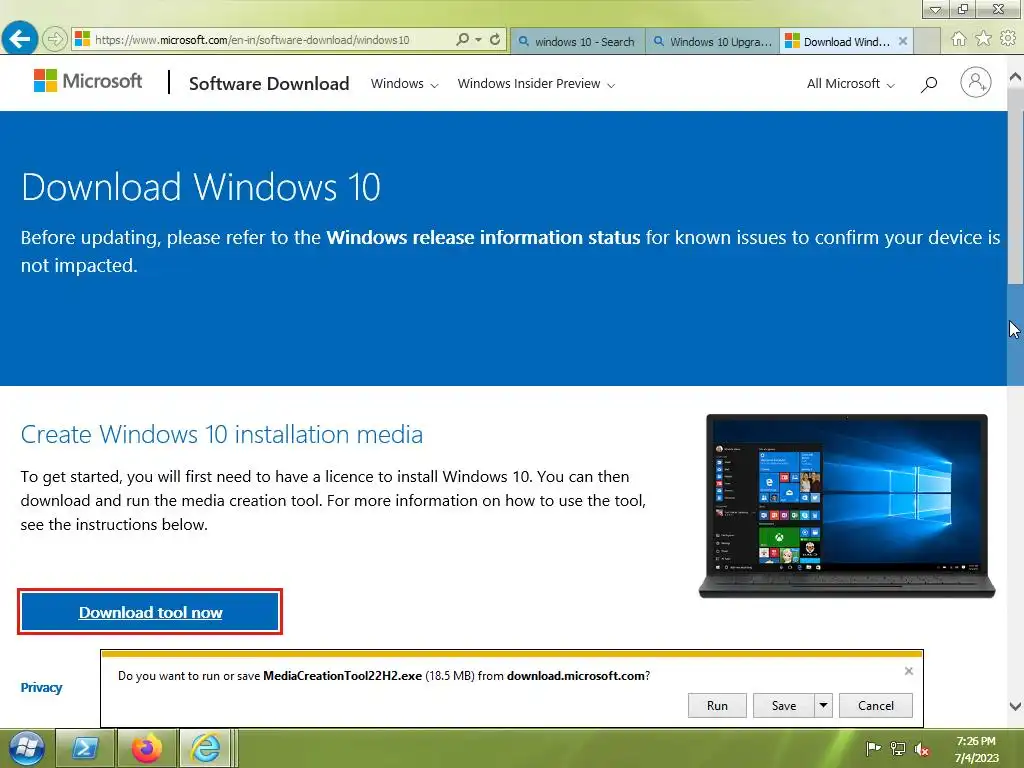The width and height of the screenshot is (1024, 768).
Task: Click the muted volume tray icon
Action: click(x=921, y=749)
